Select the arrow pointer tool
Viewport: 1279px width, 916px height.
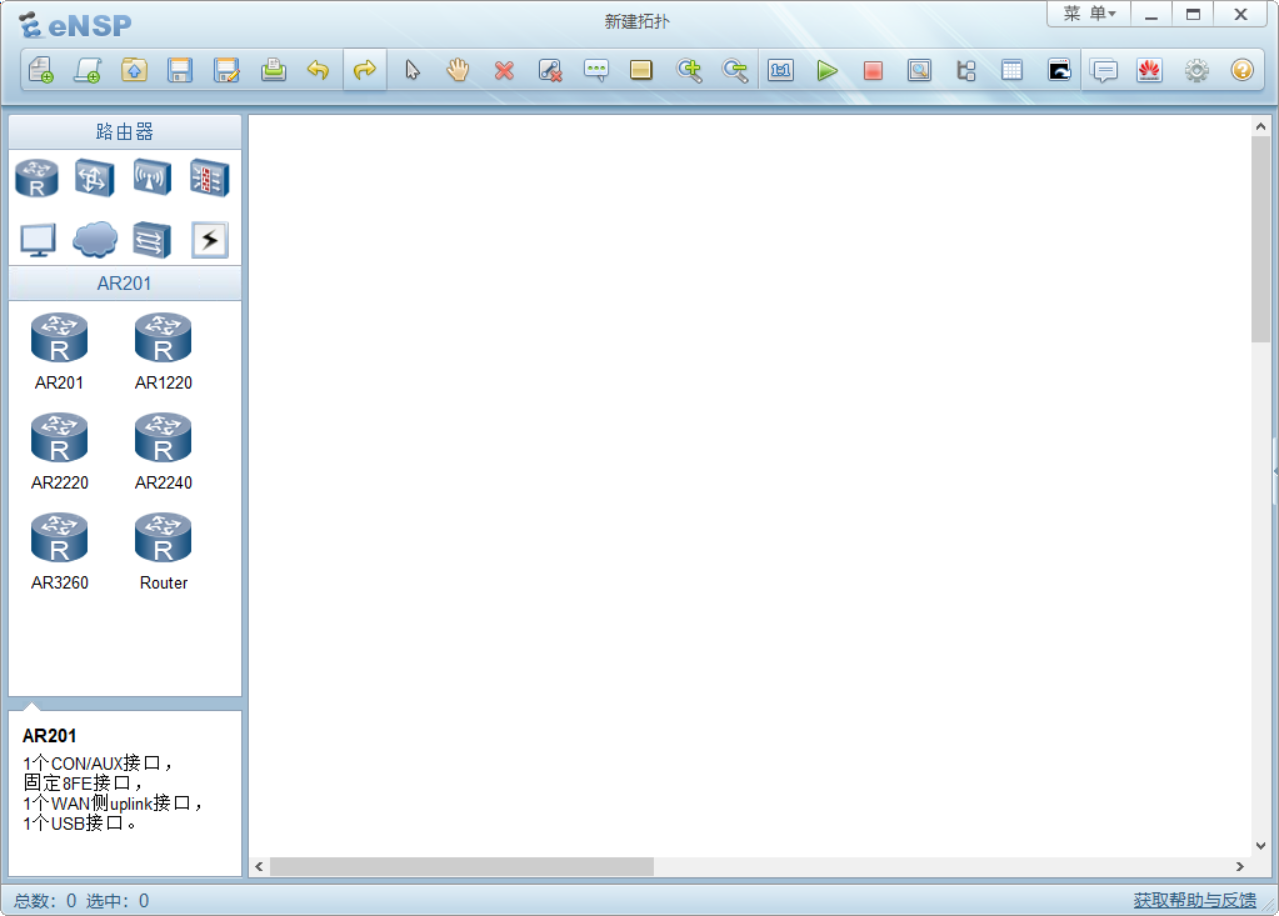pyautogui.click(x=412, y=71)
